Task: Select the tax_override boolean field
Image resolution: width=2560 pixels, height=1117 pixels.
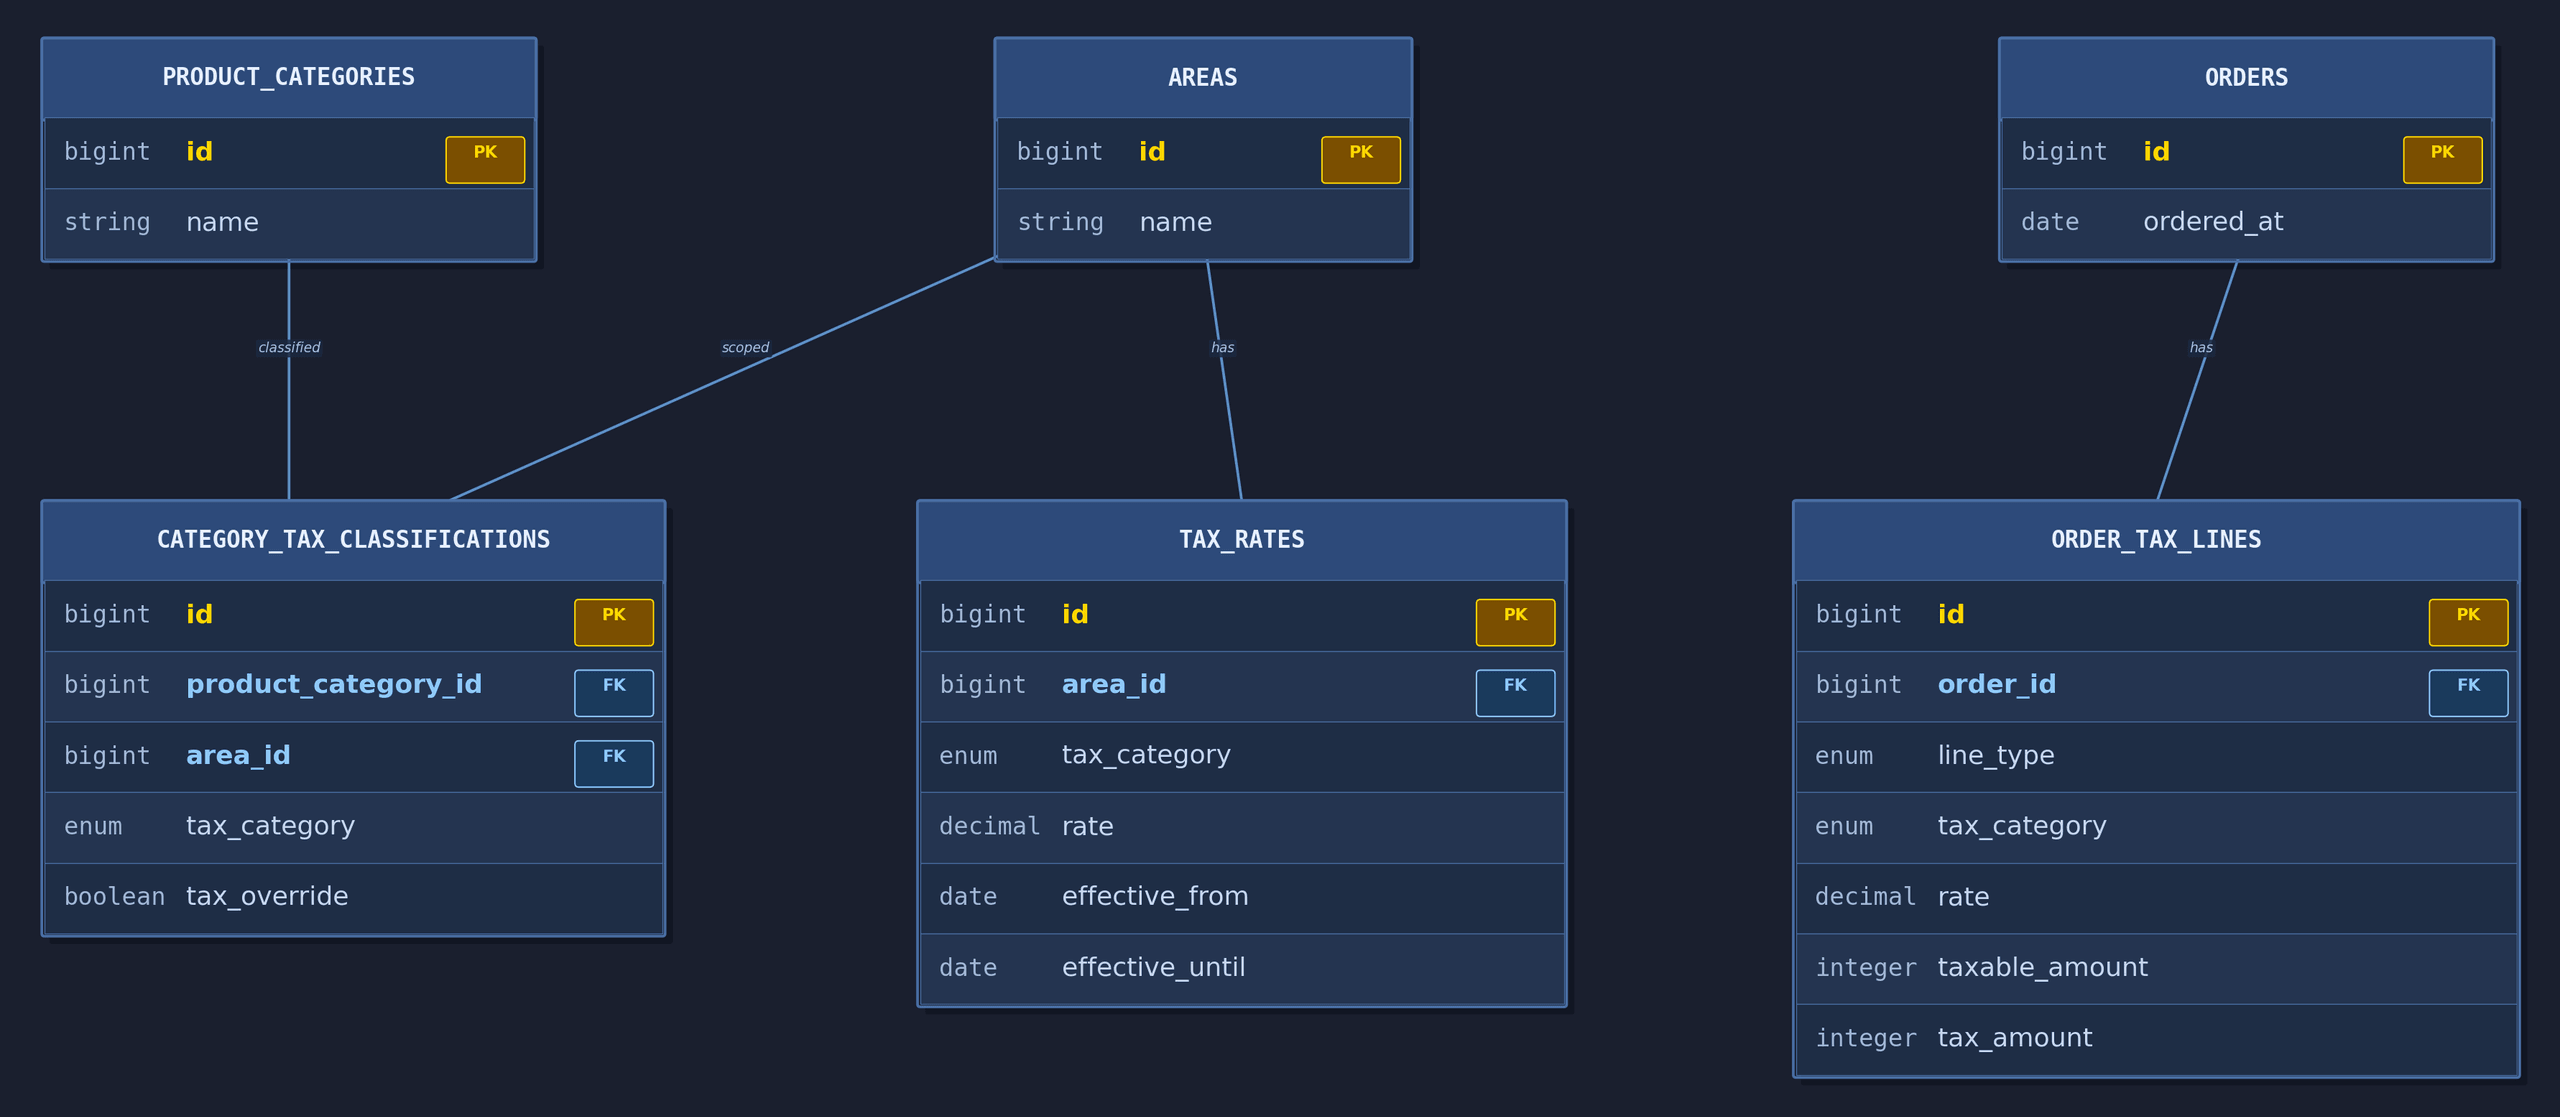Action: click(267, 896)
